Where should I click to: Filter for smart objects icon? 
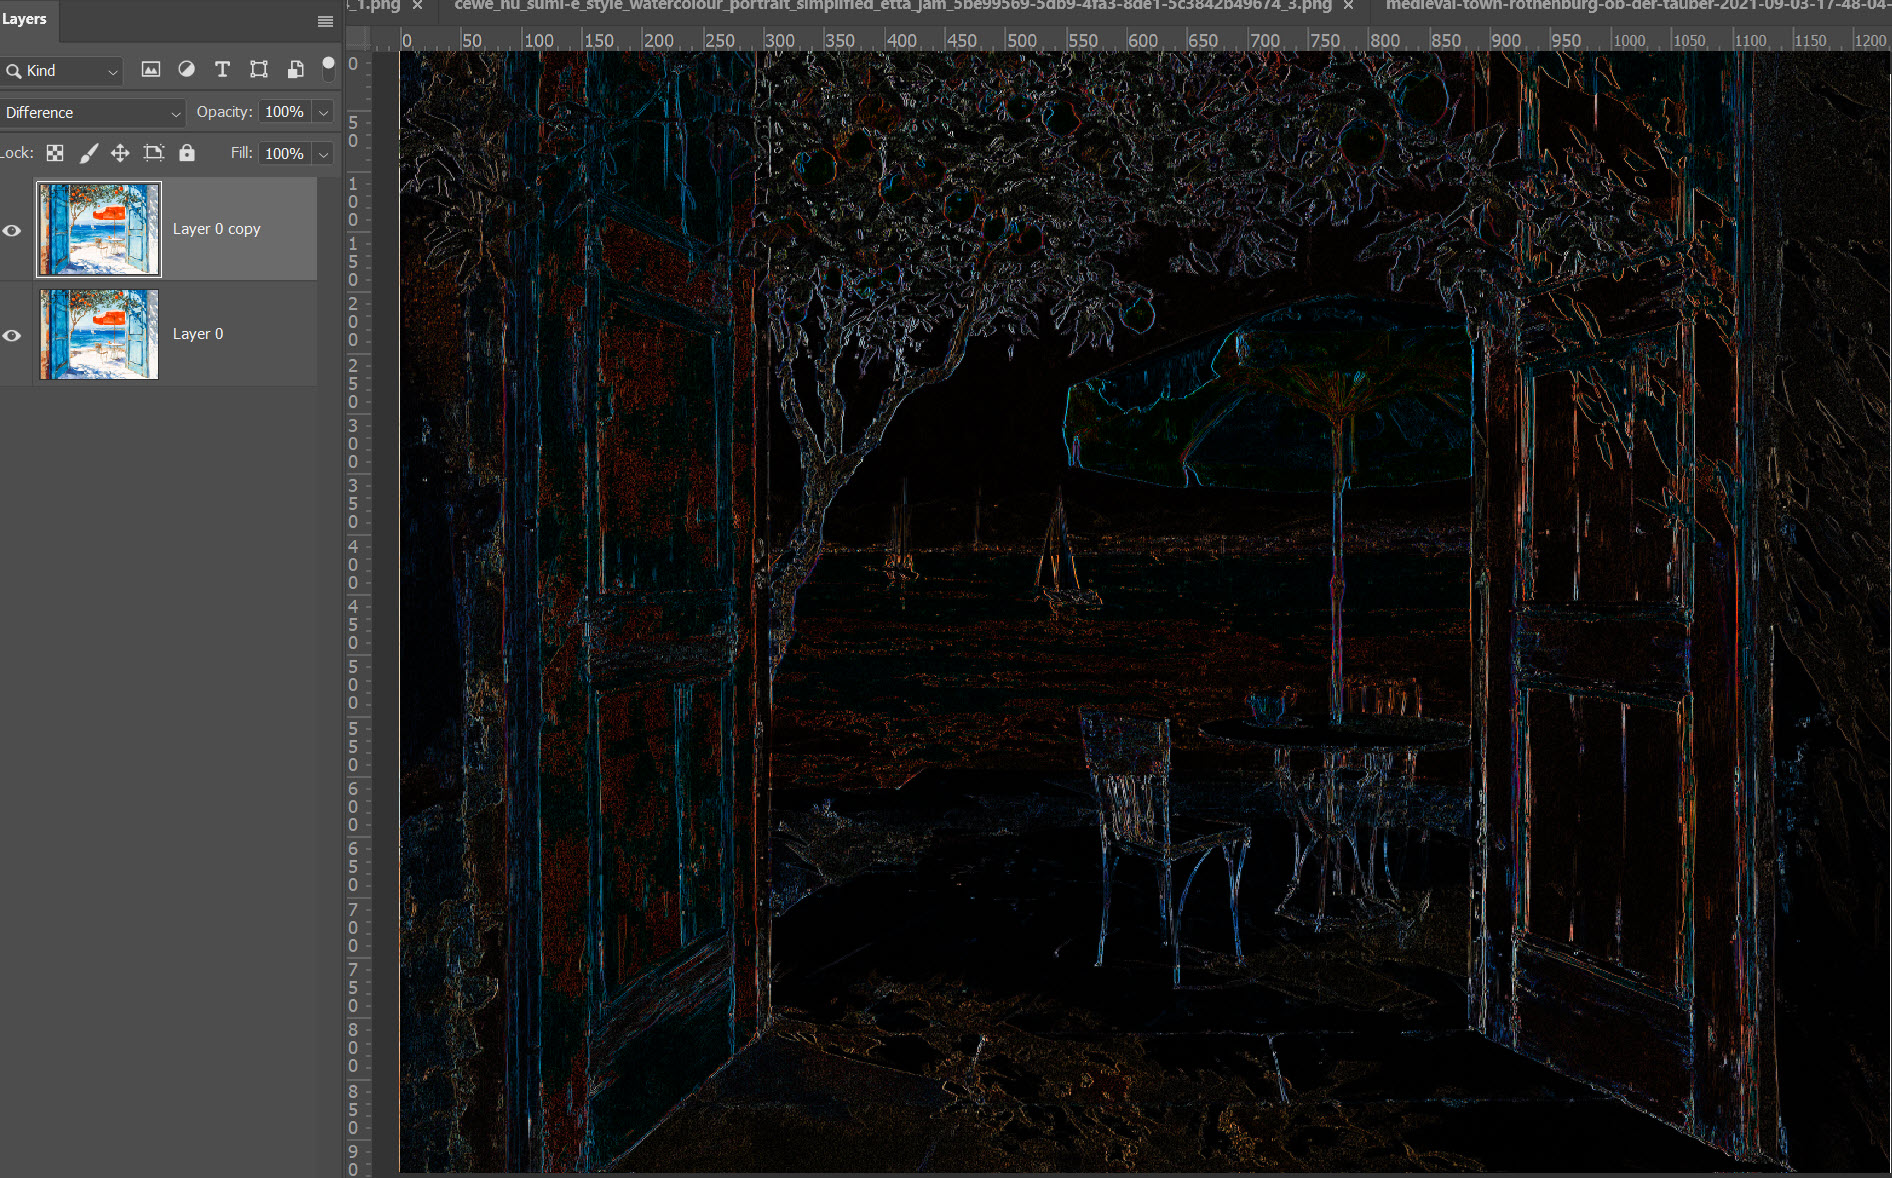[x=295, y=70]
